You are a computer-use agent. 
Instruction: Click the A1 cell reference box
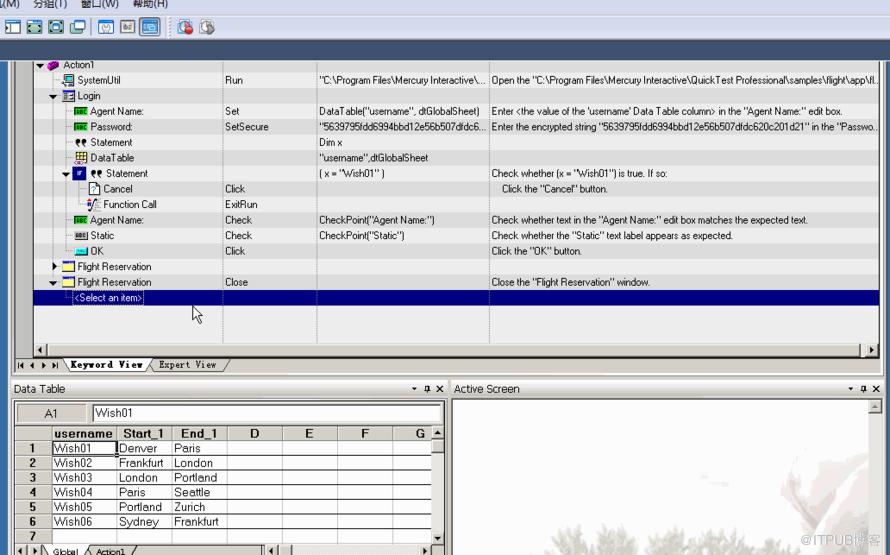pos(51,413)
